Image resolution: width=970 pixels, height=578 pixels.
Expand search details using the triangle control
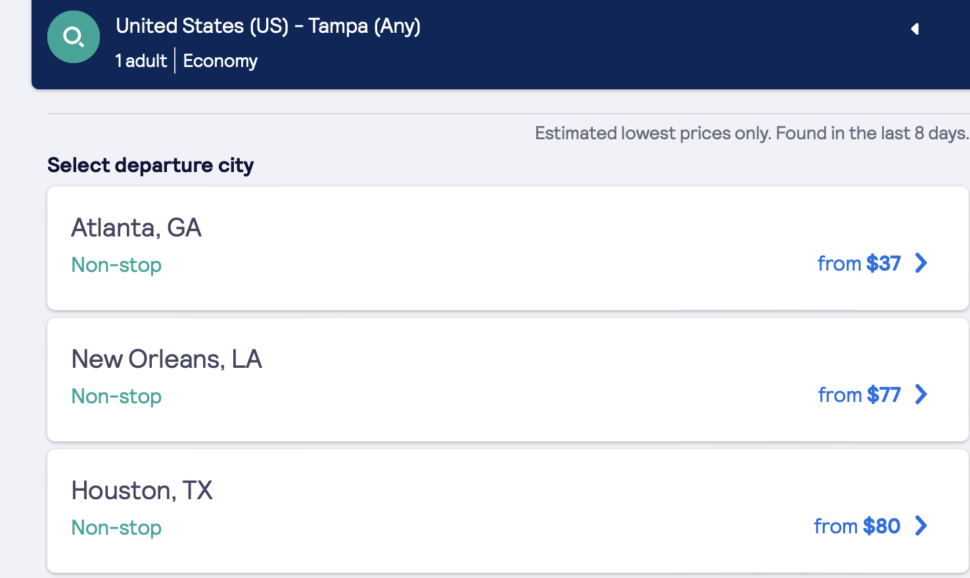pyautogui.click(x=915, y=30)
